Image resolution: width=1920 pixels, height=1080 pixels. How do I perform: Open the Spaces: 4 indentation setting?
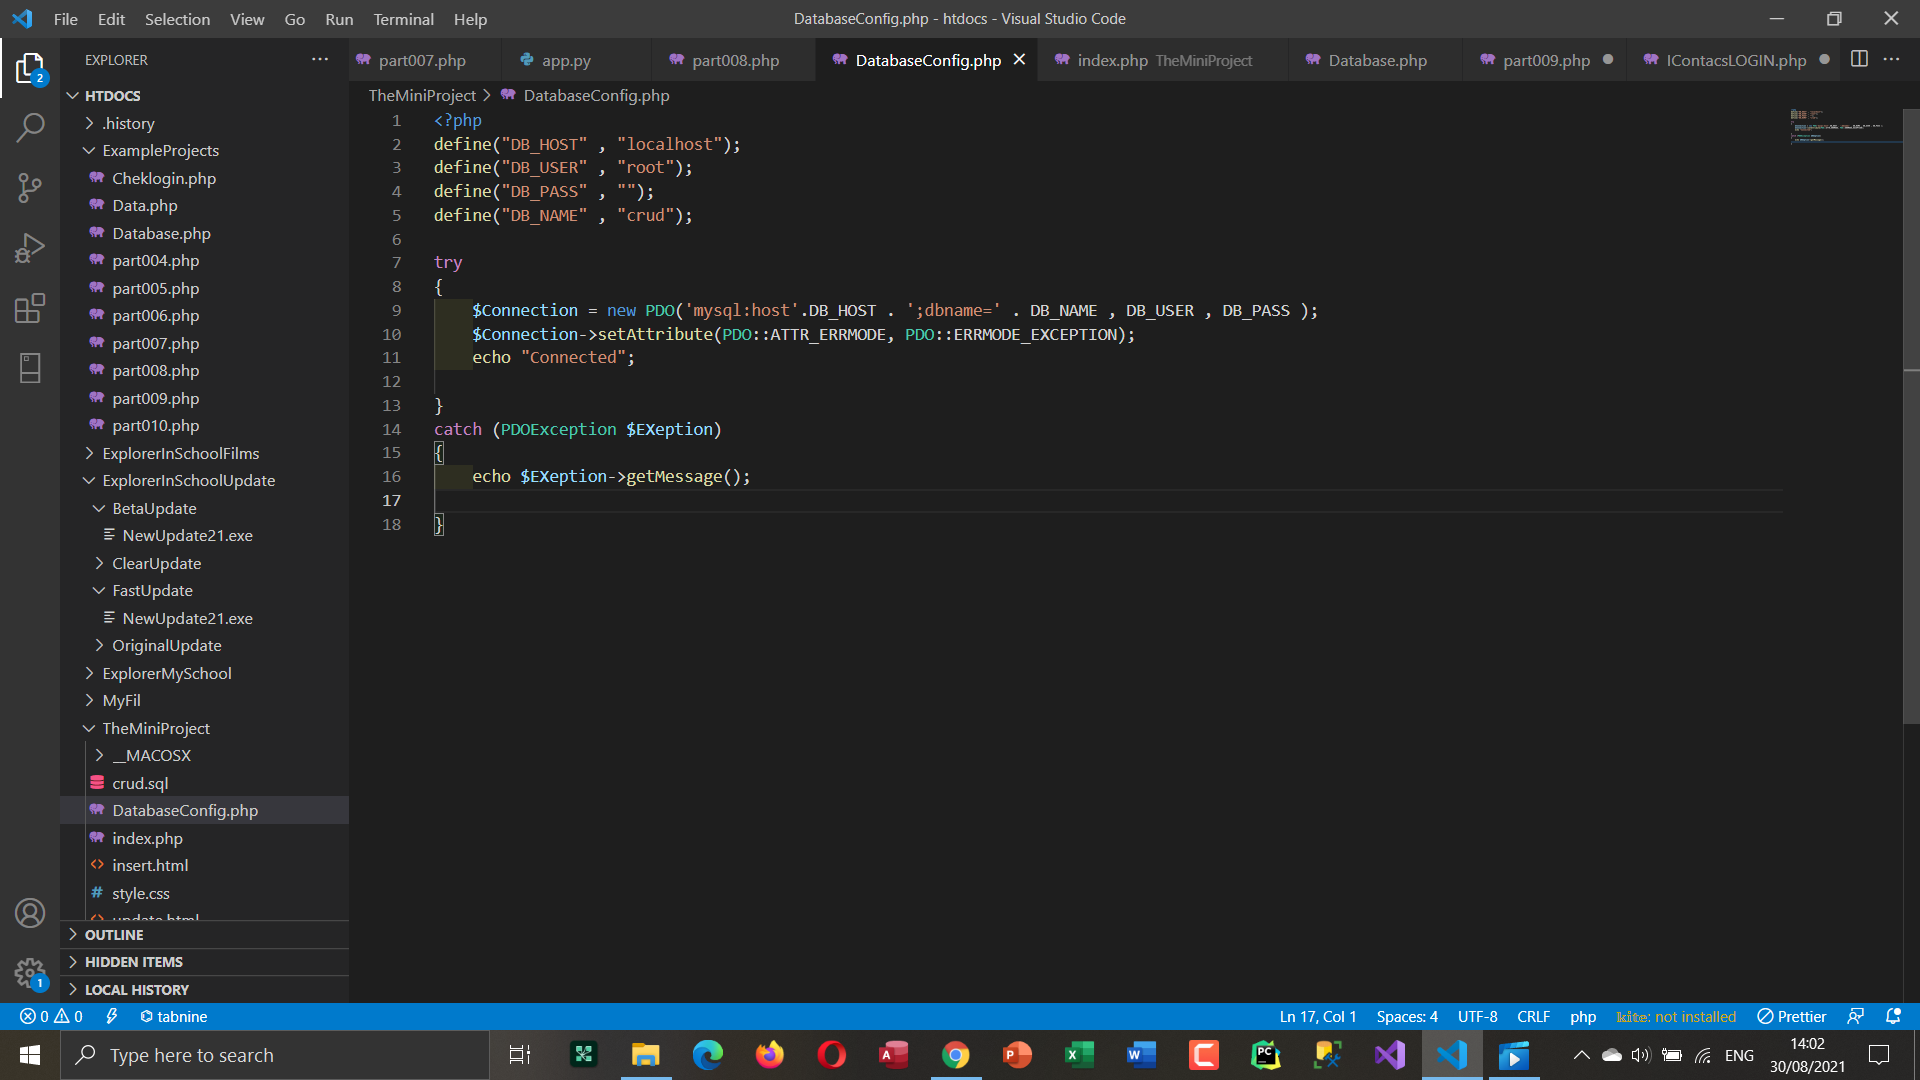(x=1406, y=1016)
